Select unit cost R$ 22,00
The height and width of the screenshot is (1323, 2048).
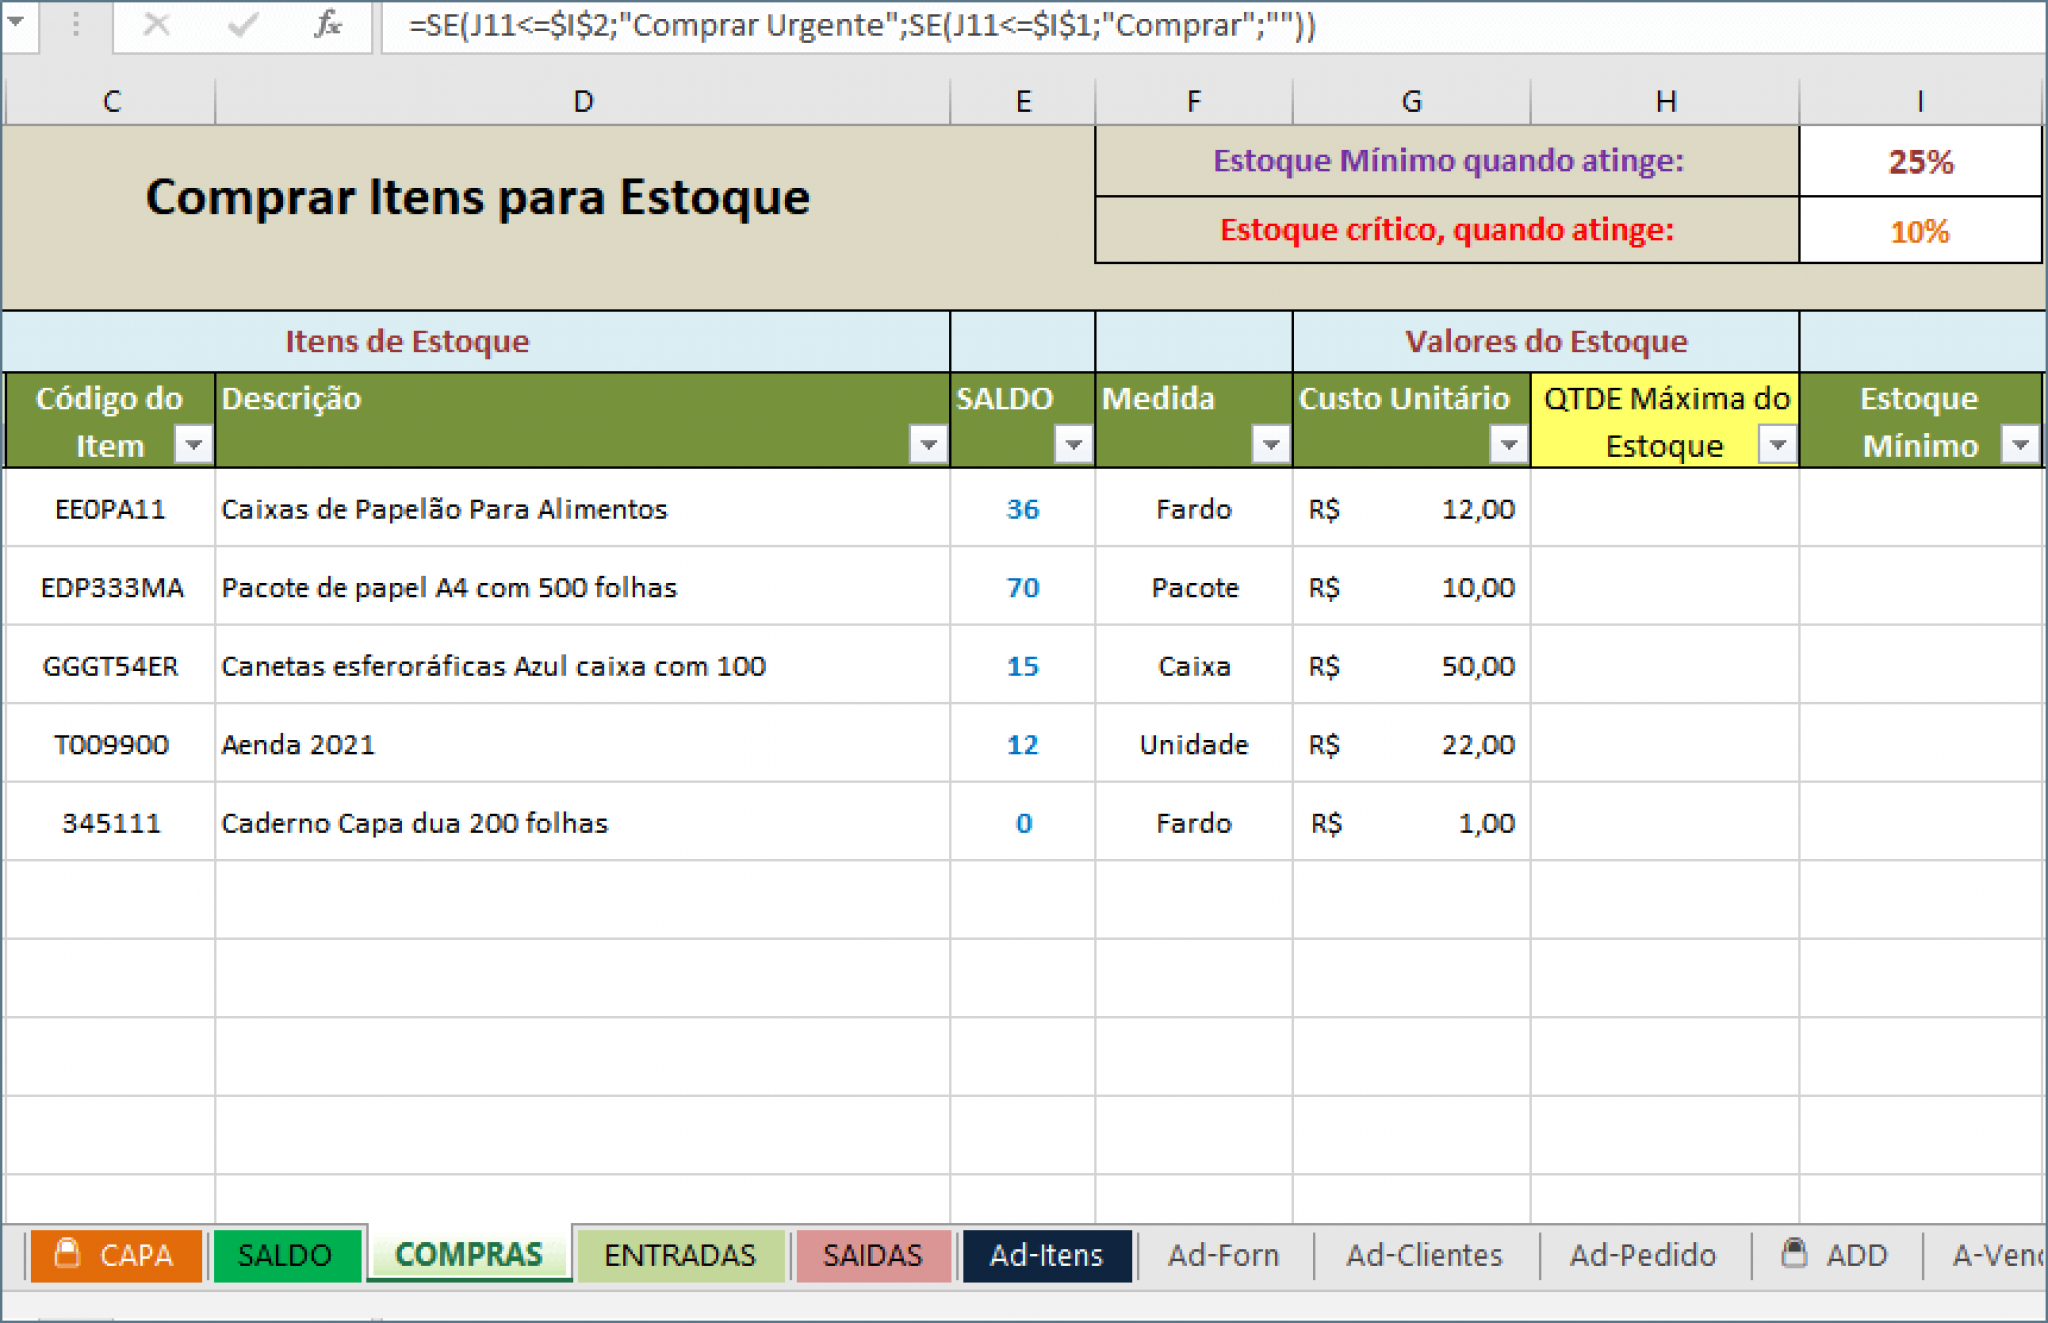tap(1412, 745)
